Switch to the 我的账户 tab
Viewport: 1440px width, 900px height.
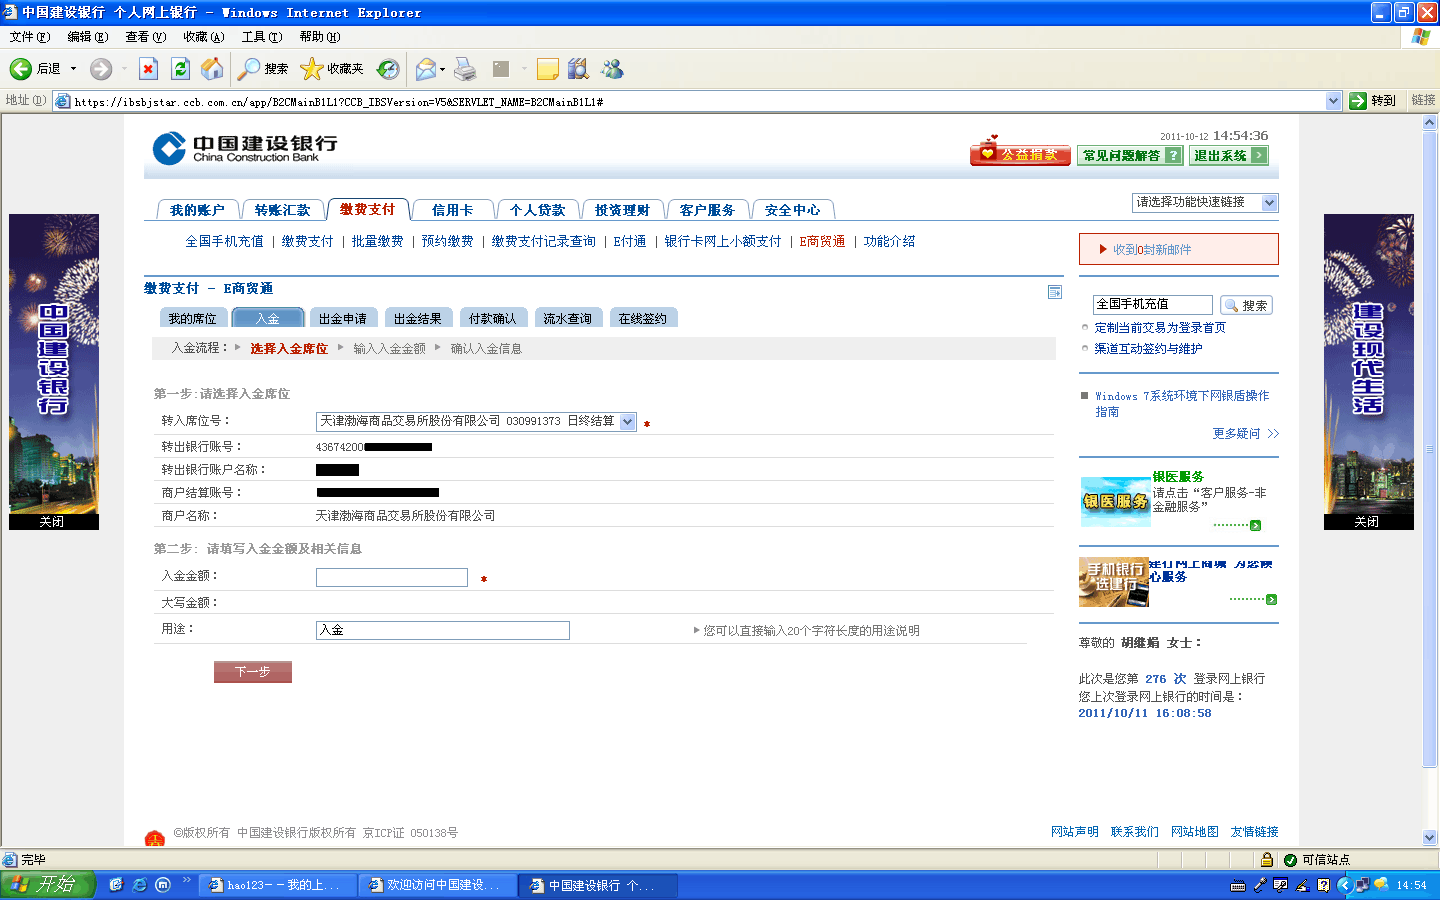[197, 210]
